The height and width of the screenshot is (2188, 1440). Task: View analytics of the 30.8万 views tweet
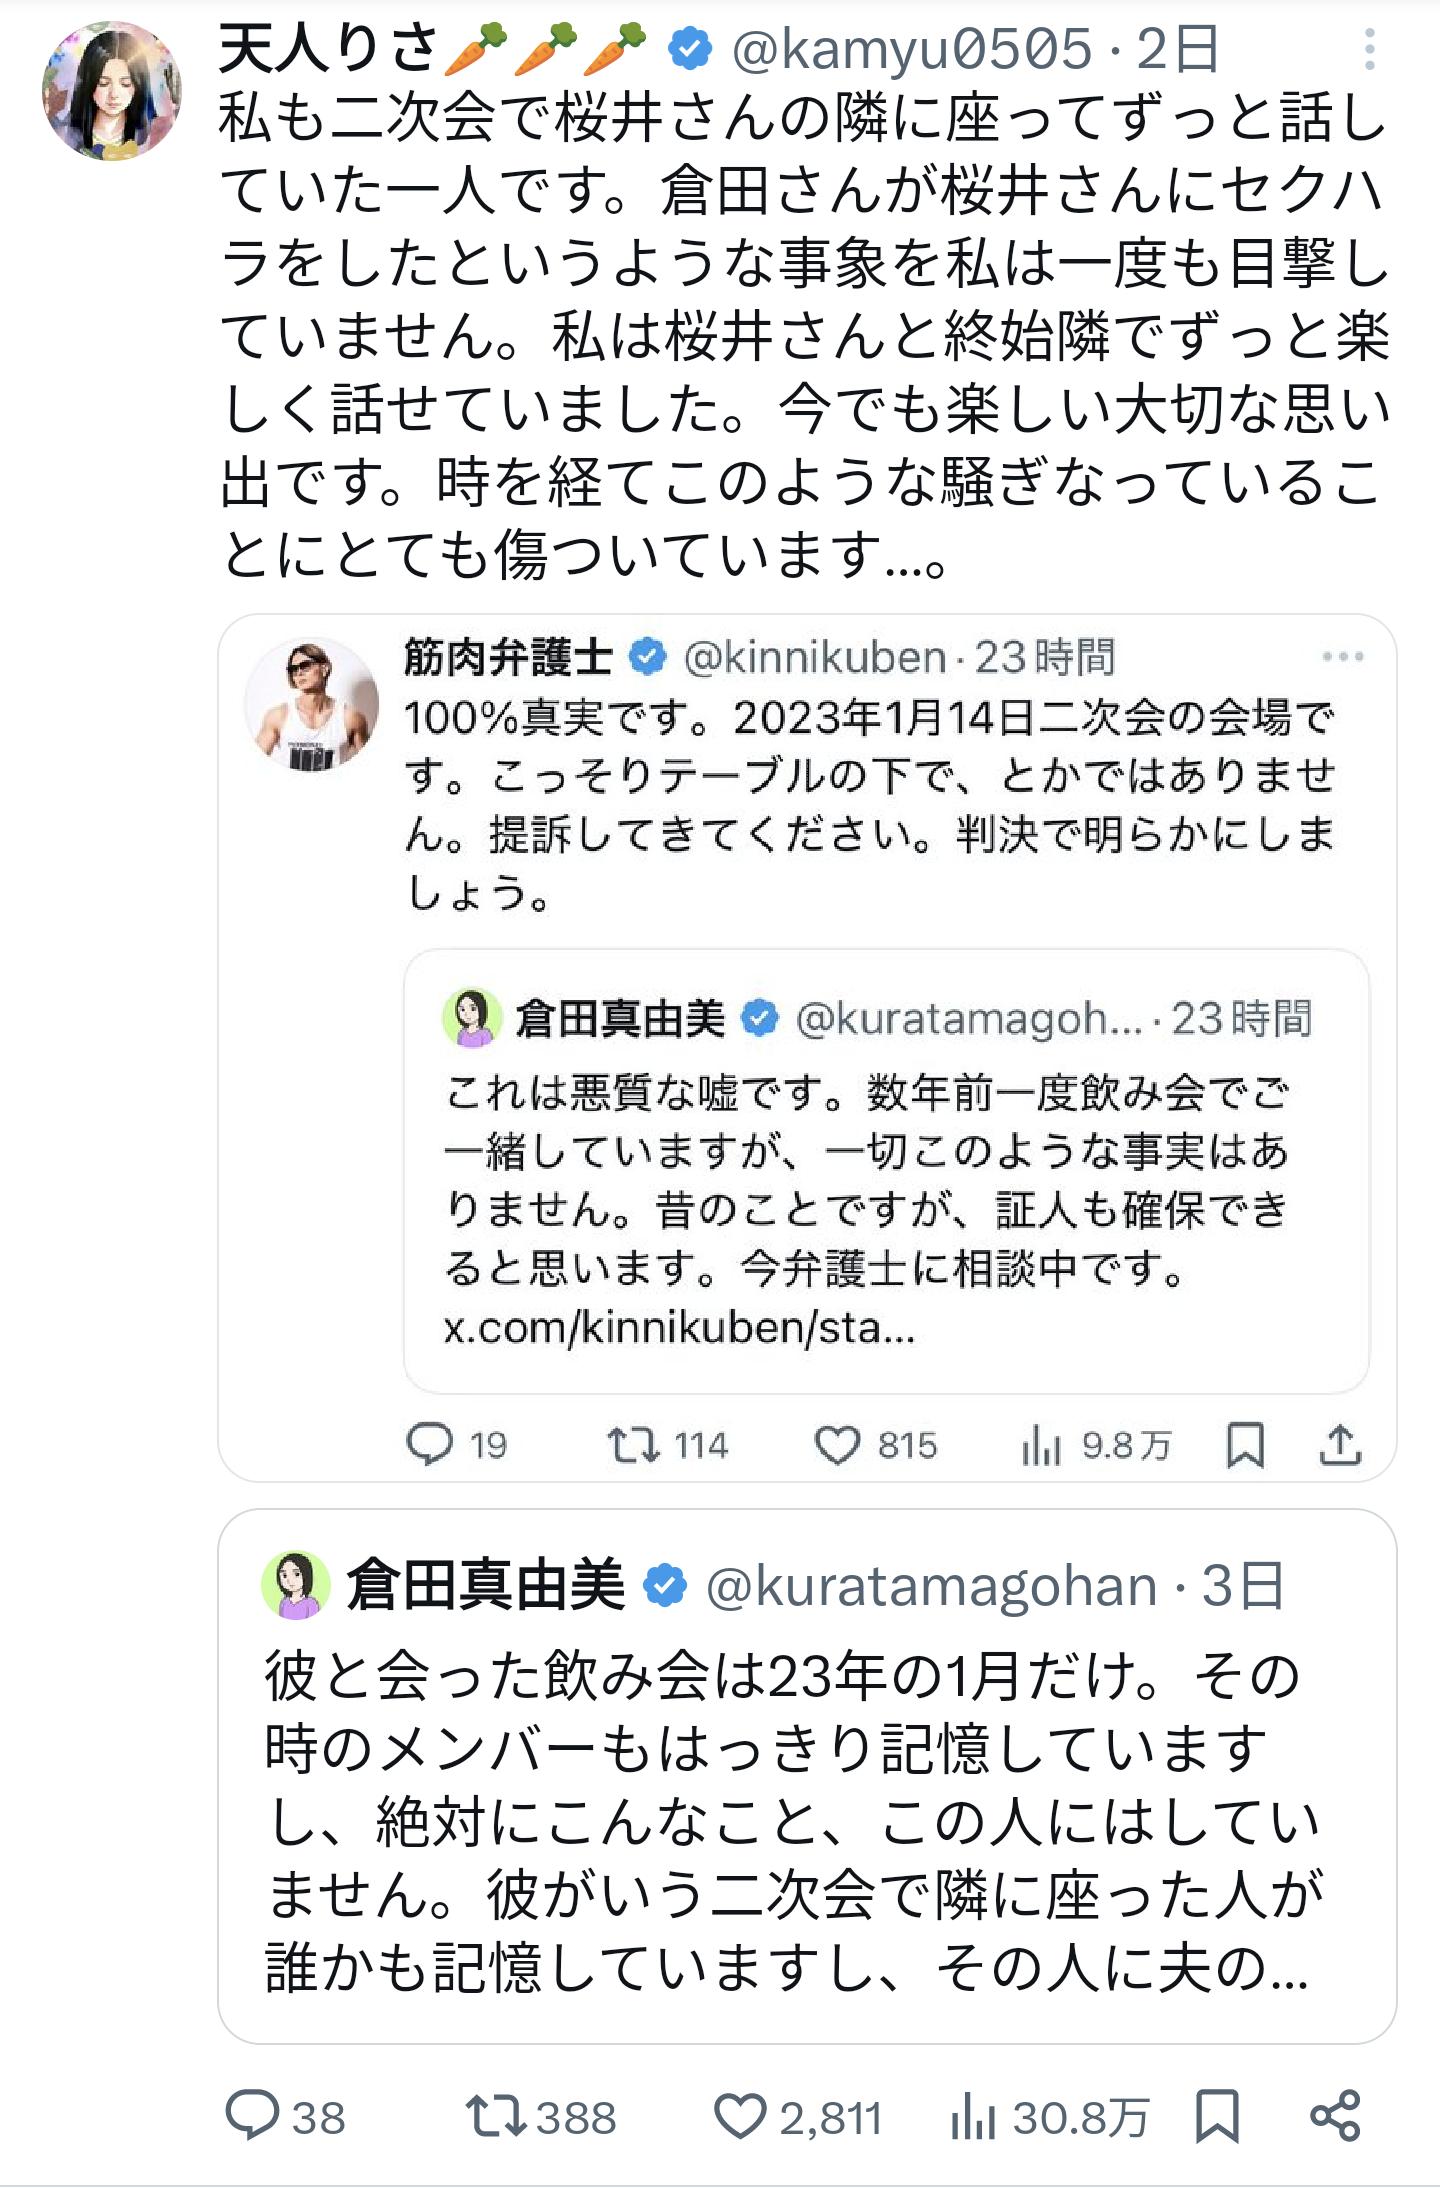(x=973, y=2115)
